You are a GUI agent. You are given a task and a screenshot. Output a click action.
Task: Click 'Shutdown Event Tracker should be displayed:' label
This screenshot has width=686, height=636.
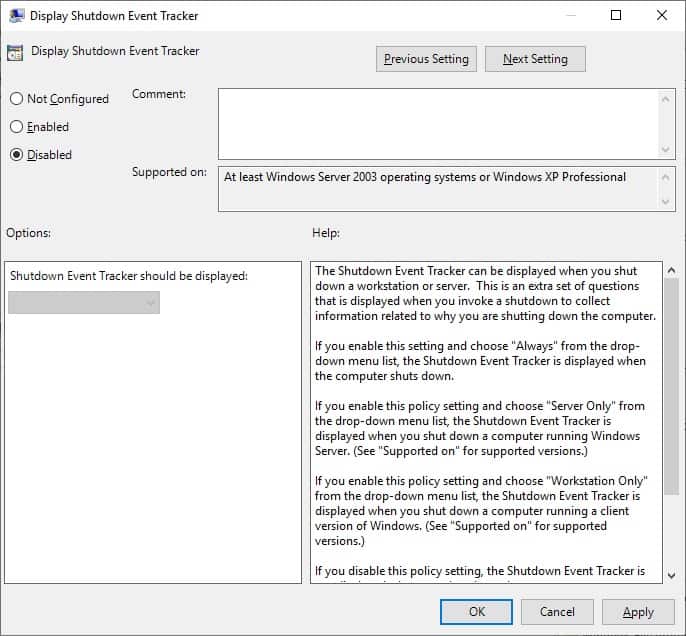click(129, 276)
